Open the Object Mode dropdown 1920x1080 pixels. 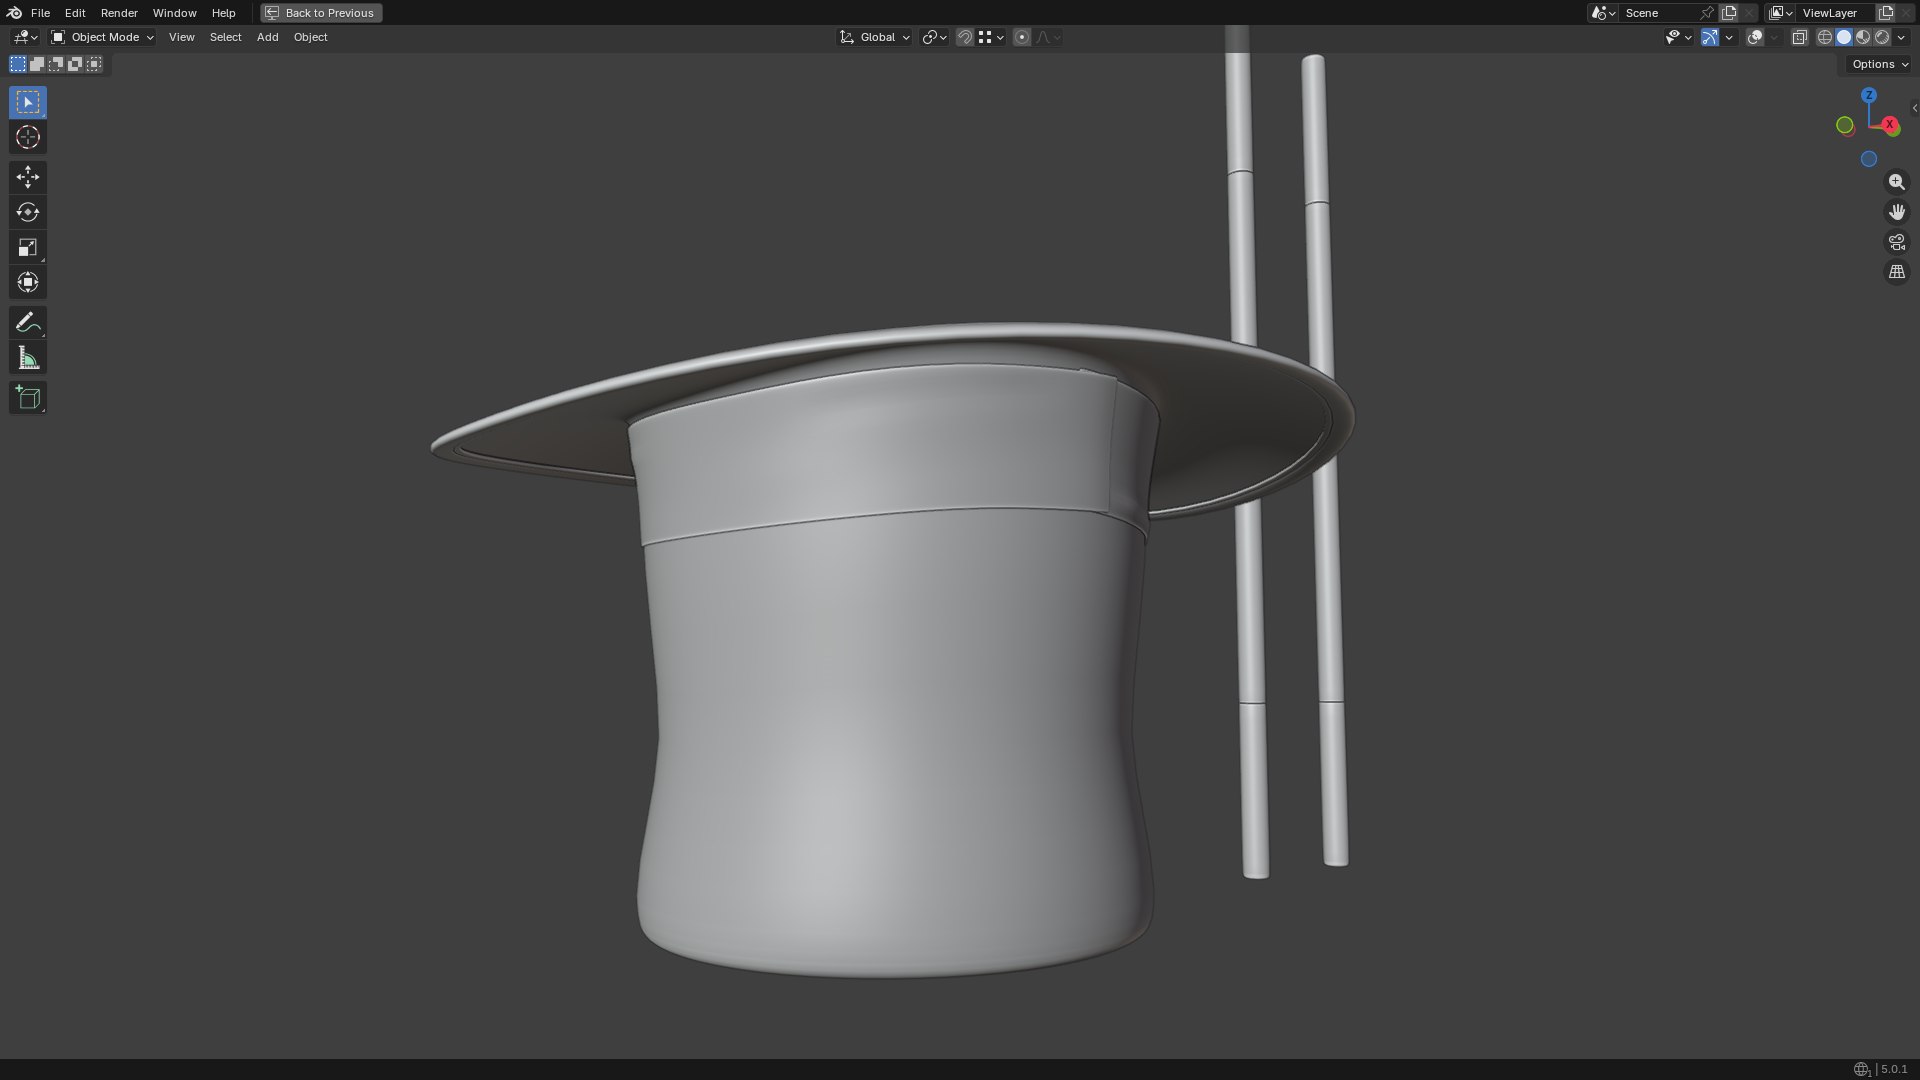coord(103,37)
